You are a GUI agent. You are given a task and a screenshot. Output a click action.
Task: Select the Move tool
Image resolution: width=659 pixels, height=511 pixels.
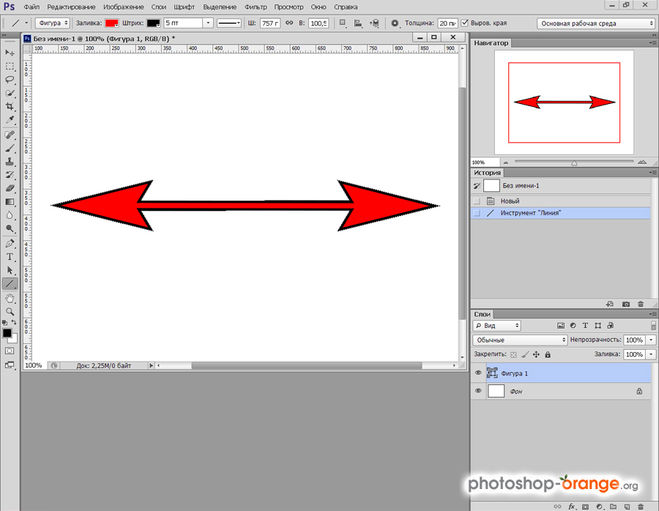(x=10, y=53)
